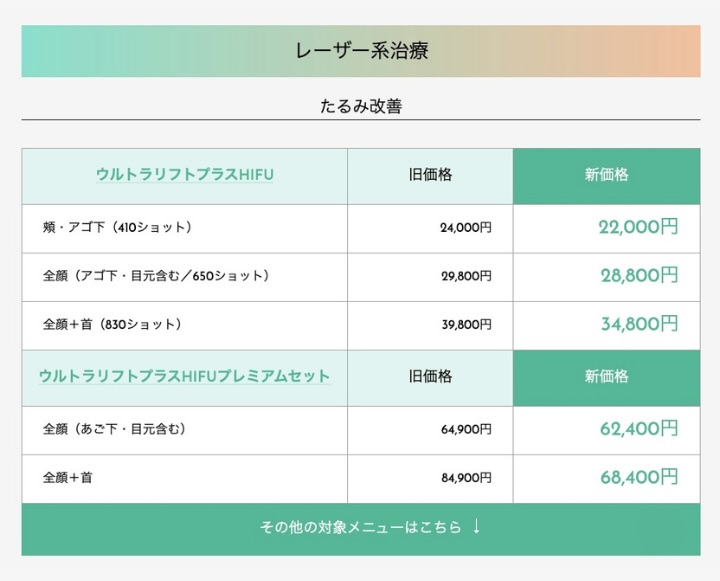Select the レーザー系治療 gradient header
720x581 pixels.
pos(361,51)
